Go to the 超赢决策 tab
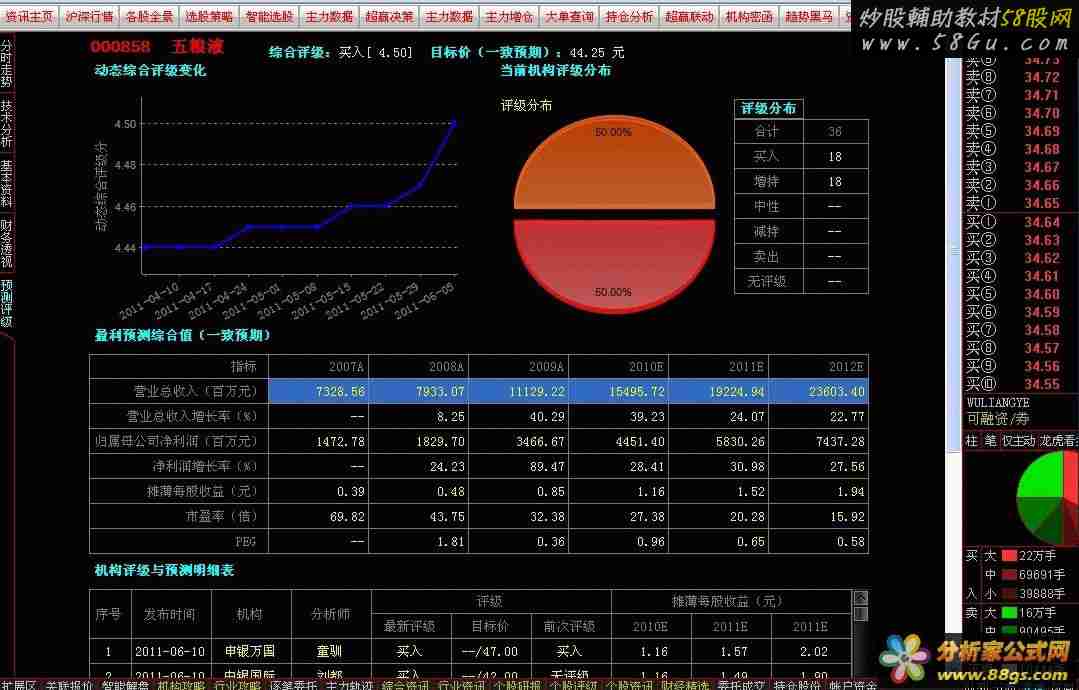Viewport: 1079px width, 690px height. click(x=389, y=17)
